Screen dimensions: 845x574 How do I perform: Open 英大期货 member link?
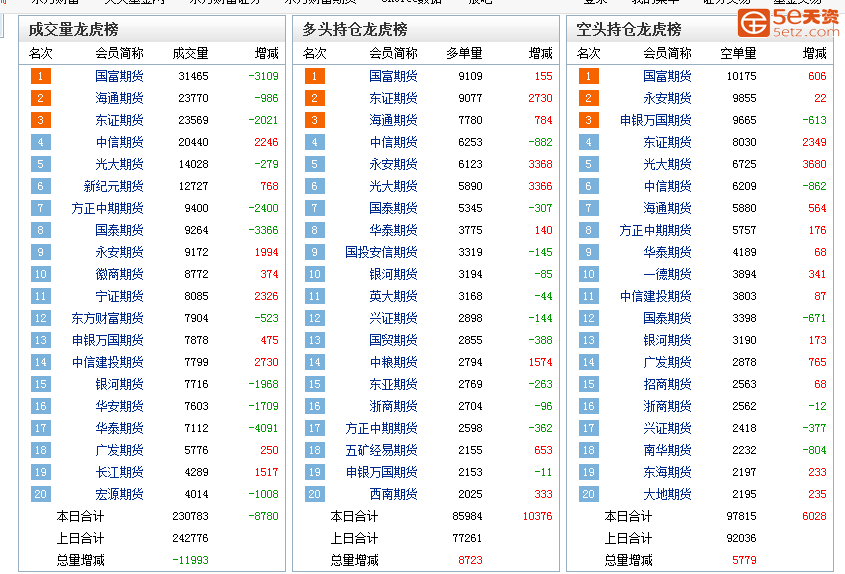click(x=393, y=296)
